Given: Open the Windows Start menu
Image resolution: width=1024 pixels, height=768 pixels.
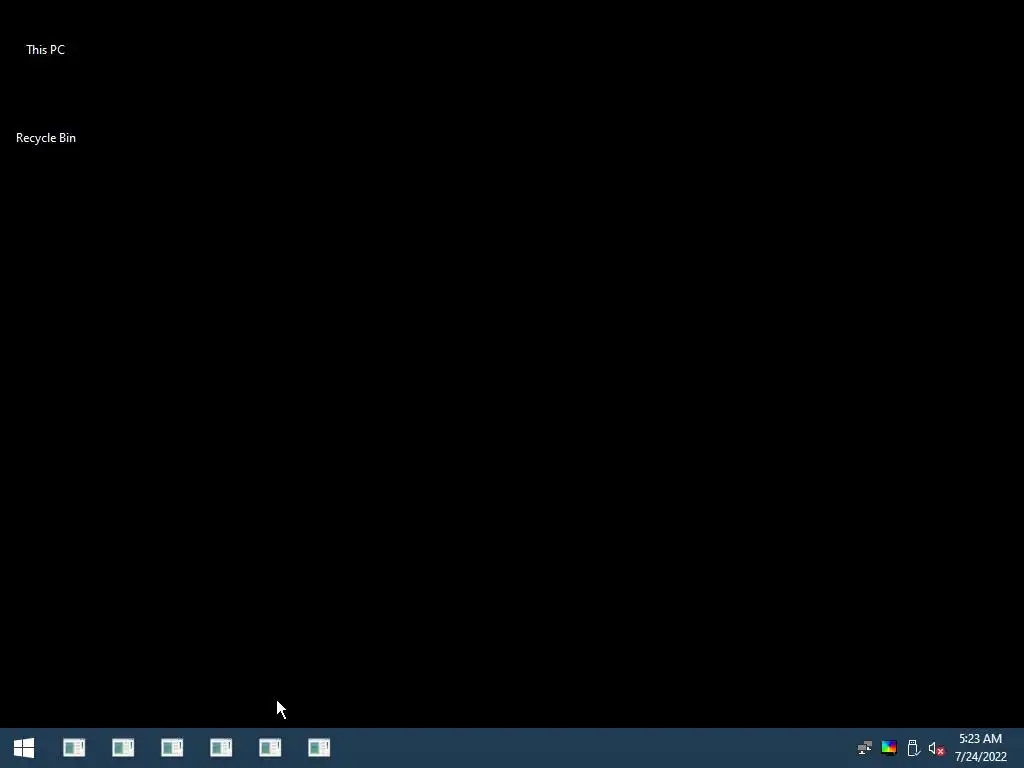Looking at the screenshot, I should [x=24, y=748].
